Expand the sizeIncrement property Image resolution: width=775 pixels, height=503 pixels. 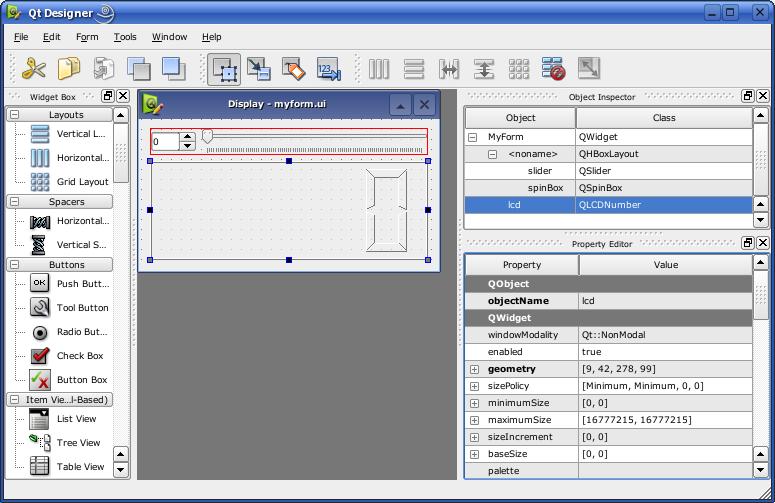[x=474, y=437]
